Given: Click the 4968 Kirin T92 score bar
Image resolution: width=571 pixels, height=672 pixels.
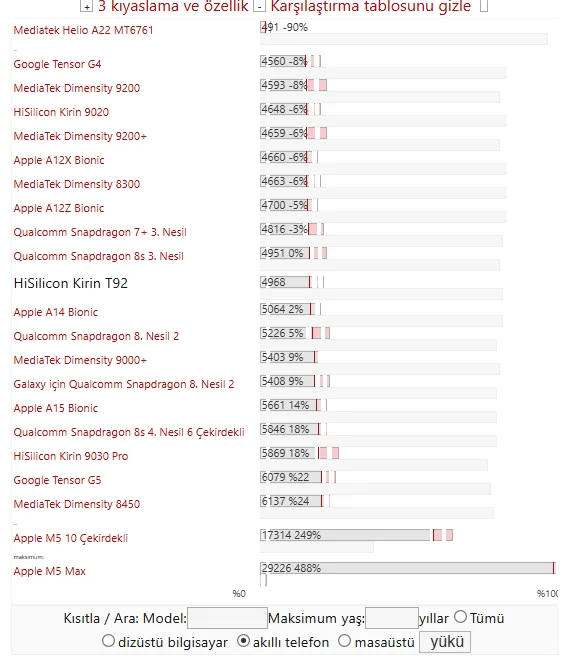Looking at the screenshot, I should (285, 282).
